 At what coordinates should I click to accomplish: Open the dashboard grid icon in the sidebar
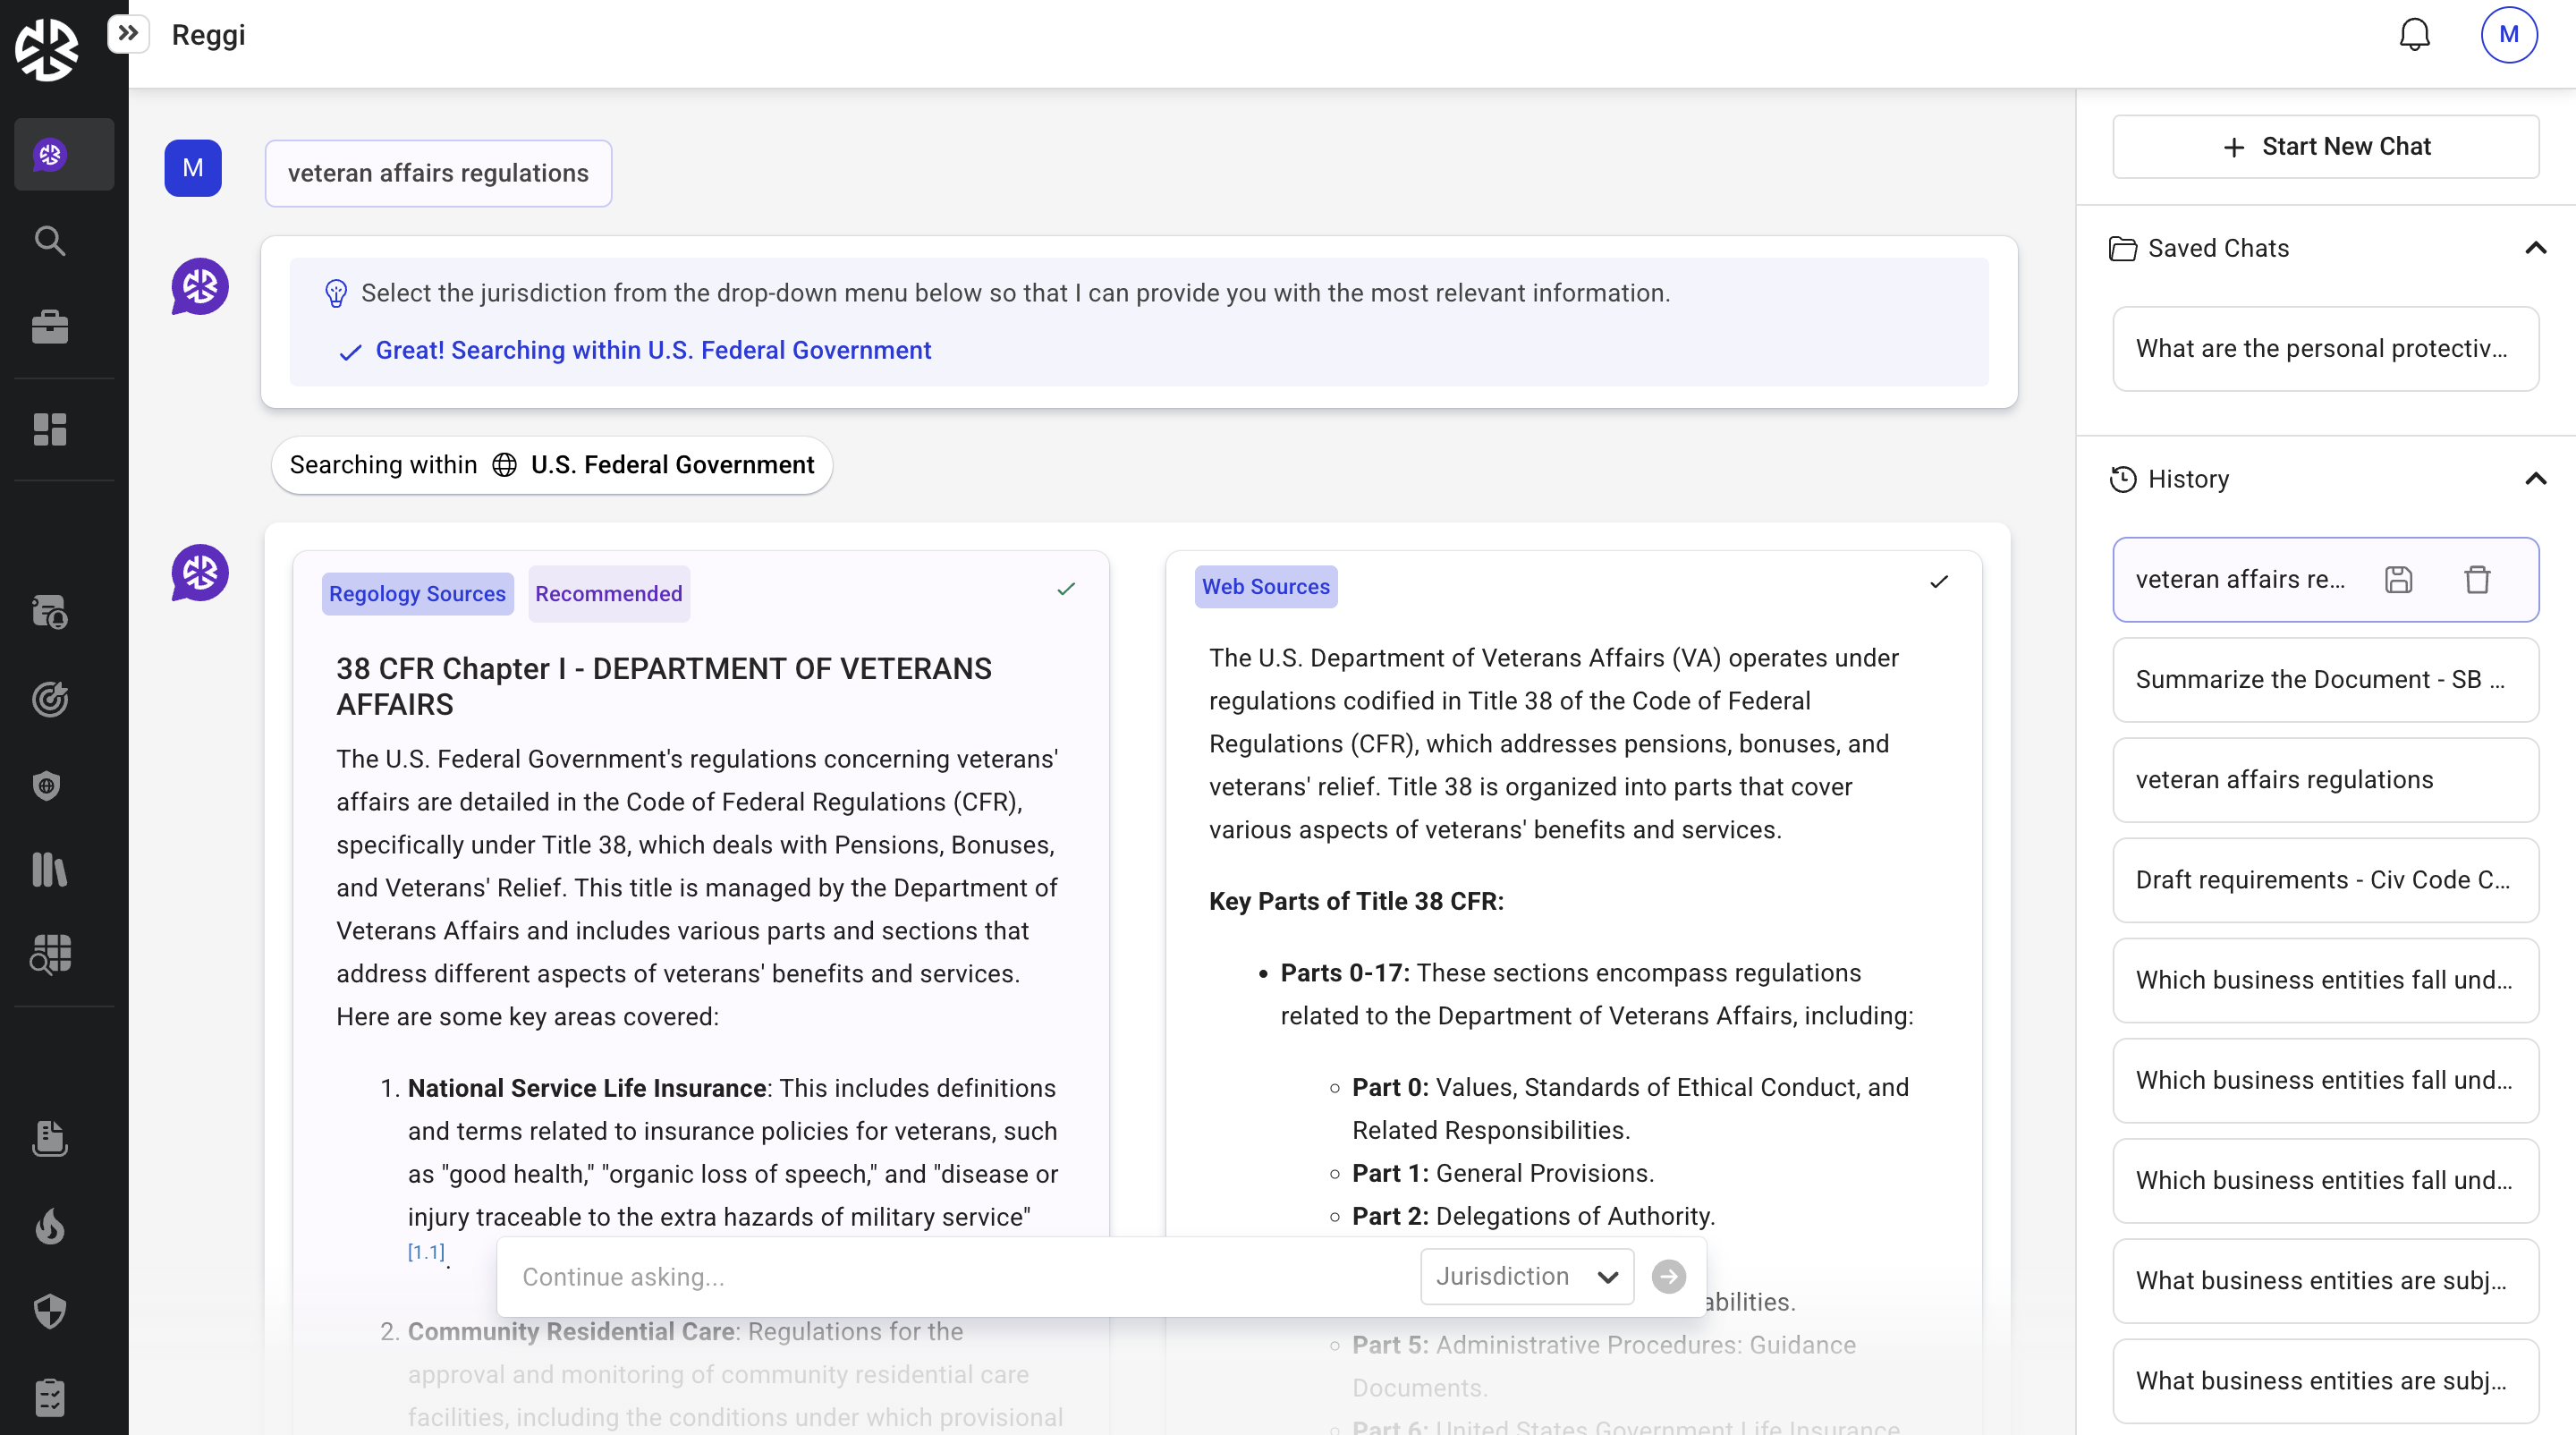click(x=50, y=429)
